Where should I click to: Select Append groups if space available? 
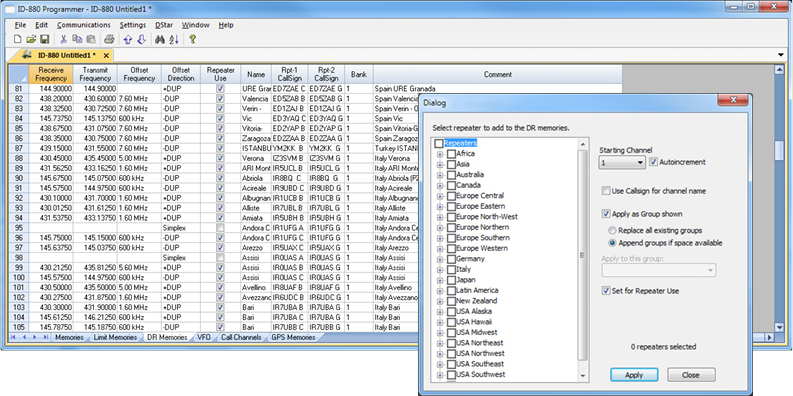[612, 243]
